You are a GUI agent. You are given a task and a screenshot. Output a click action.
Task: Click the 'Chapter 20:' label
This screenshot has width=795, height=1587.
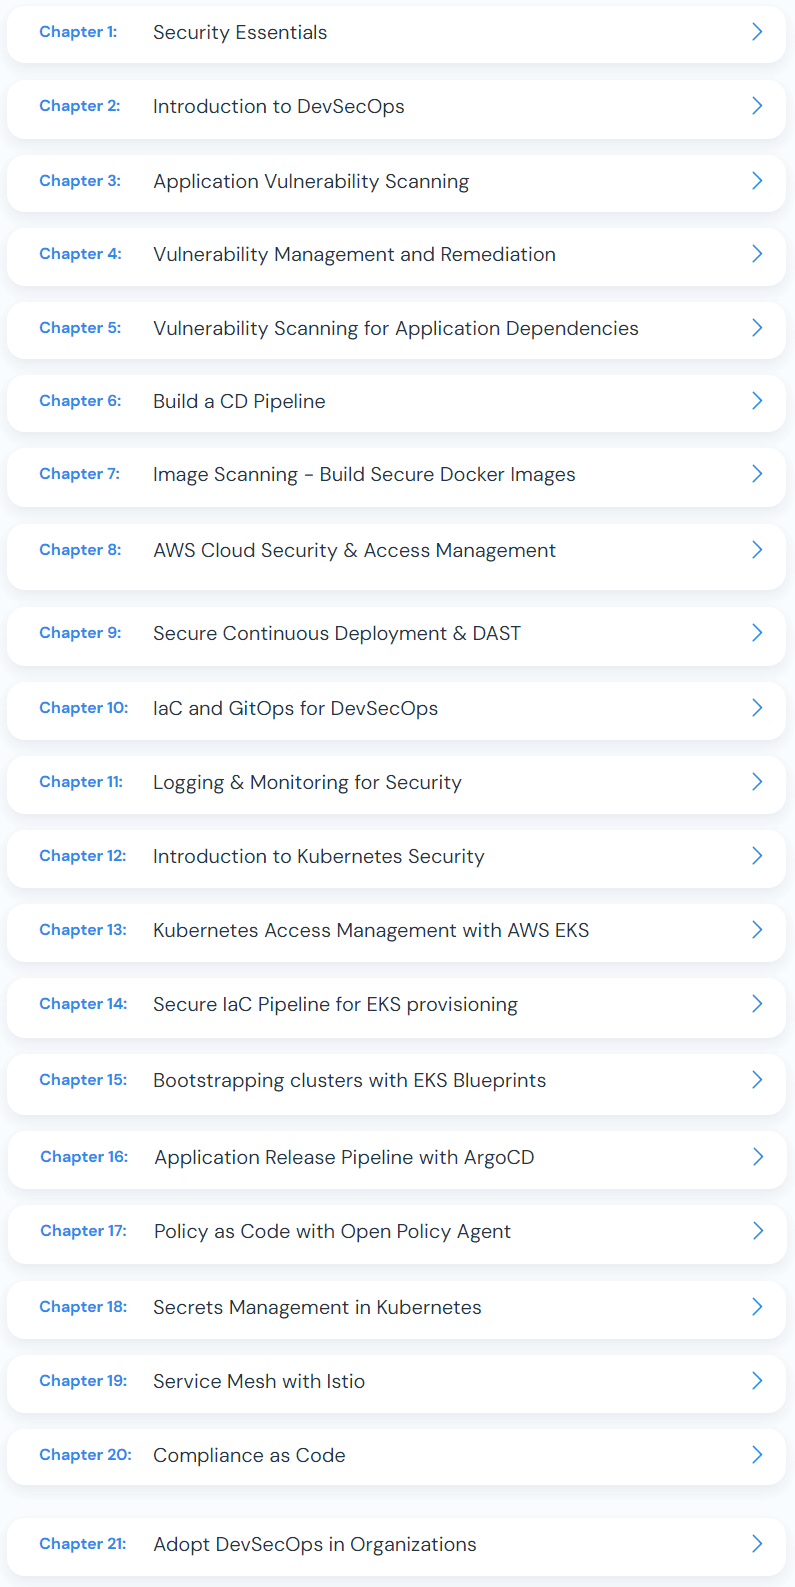pyautogui.click(x=85, y=1455)
